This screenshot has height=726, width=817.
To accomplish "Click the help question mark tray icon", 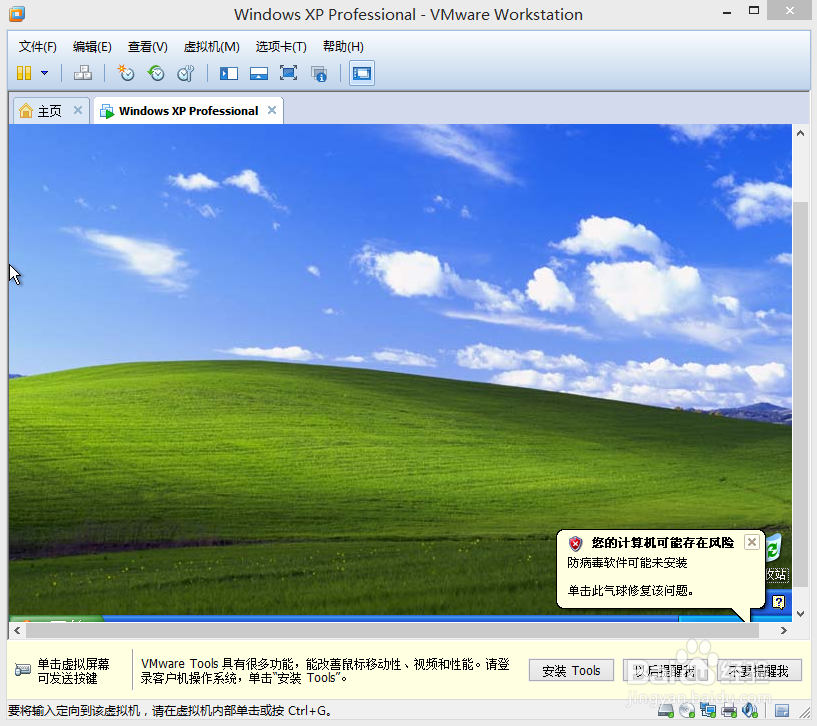I will coord(778,602).
